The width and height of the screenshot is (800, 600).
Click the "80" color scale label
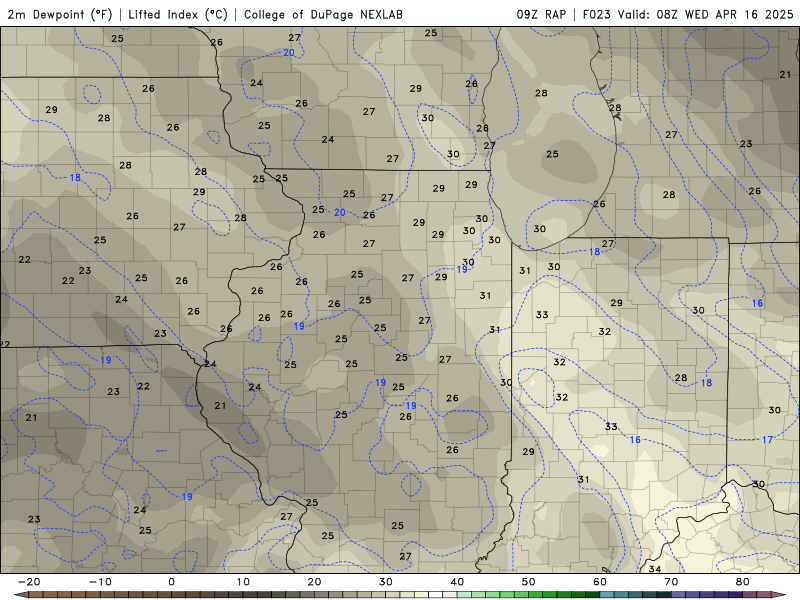(x=743, y=582)
